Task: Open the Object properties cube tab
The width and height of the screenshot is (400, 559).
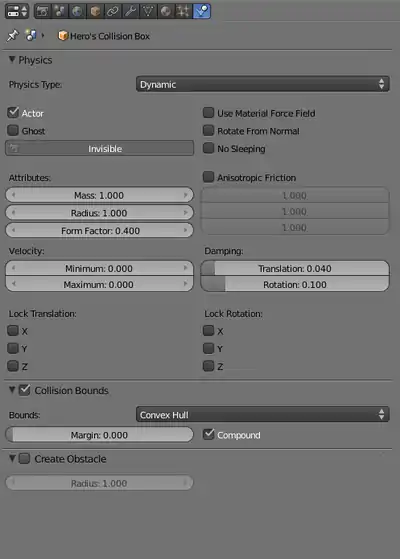Action: [x=95, y=11]
